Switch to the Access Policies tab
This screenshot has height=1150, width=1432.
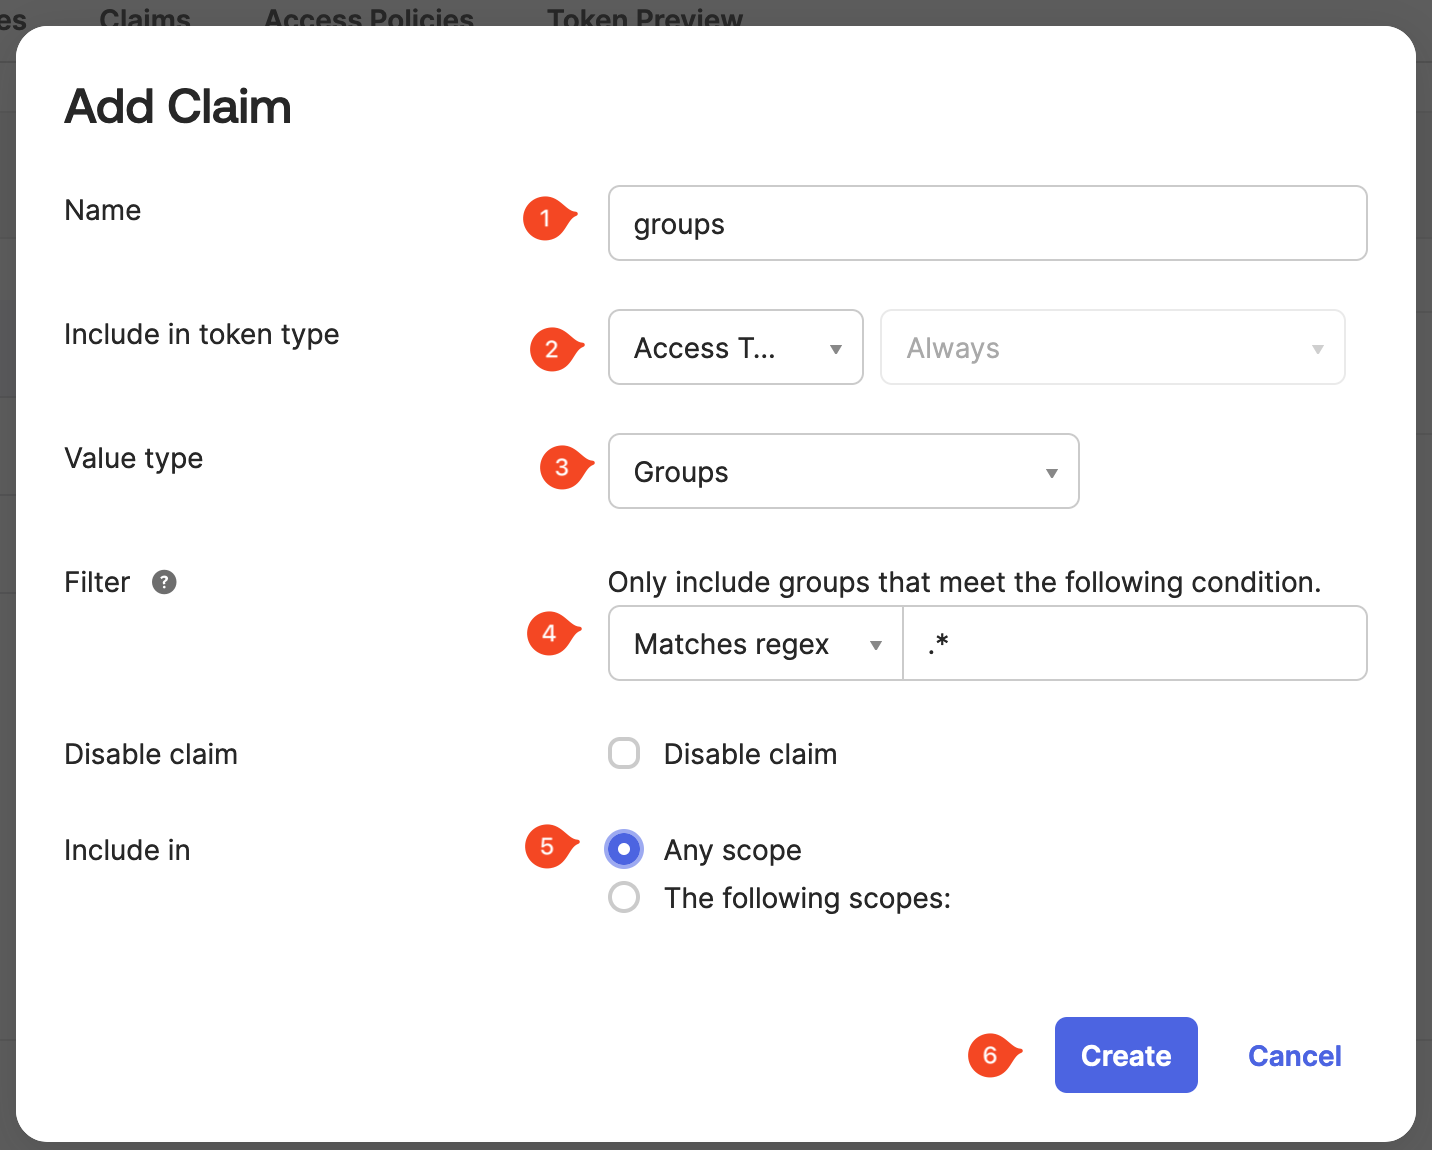click(368, 16)
